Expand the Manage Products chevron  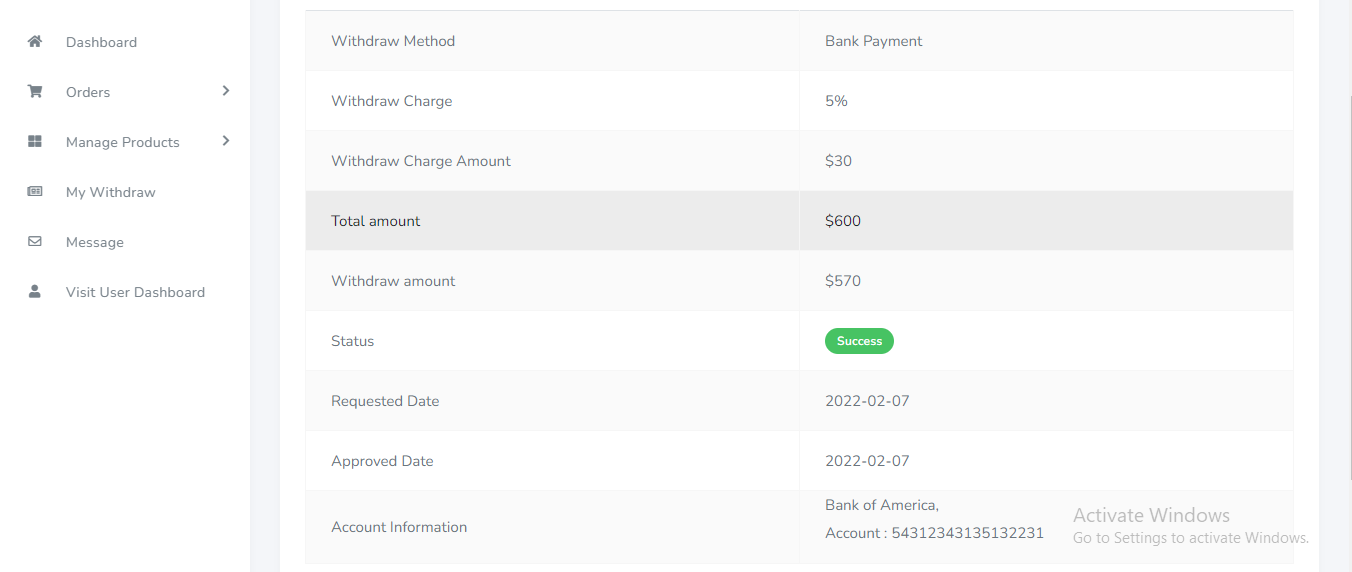tap(226, 141)
